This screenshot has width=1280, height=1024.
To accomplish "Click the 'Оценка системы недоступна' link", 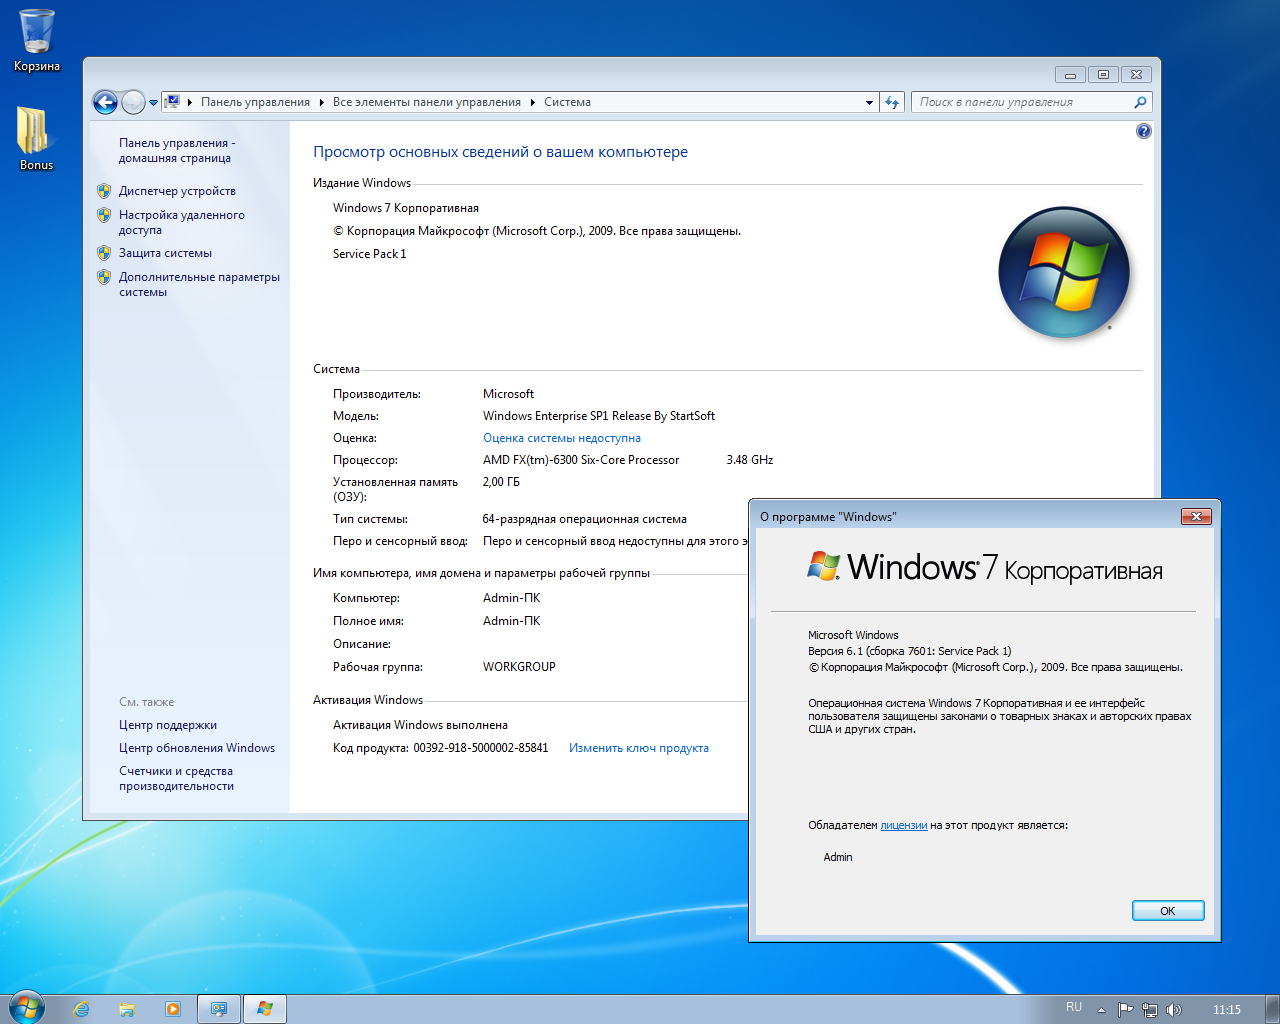I will coord(561,438).
